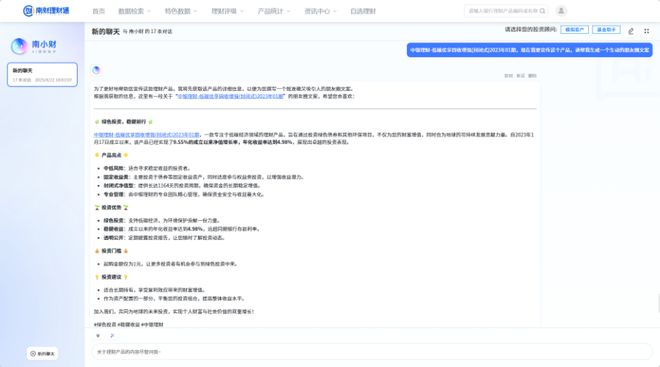
Task: Click the heart icon above input box
Action: 98,335
